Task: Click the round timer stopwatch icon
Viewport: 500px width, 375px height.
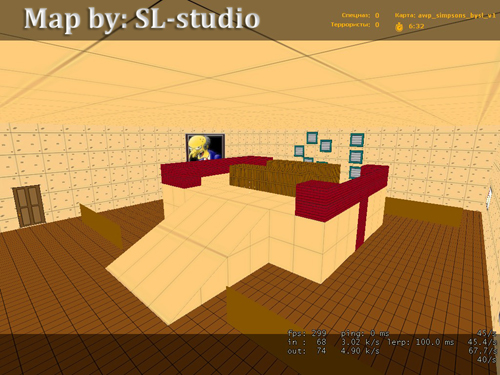Action: coord(399,27)
